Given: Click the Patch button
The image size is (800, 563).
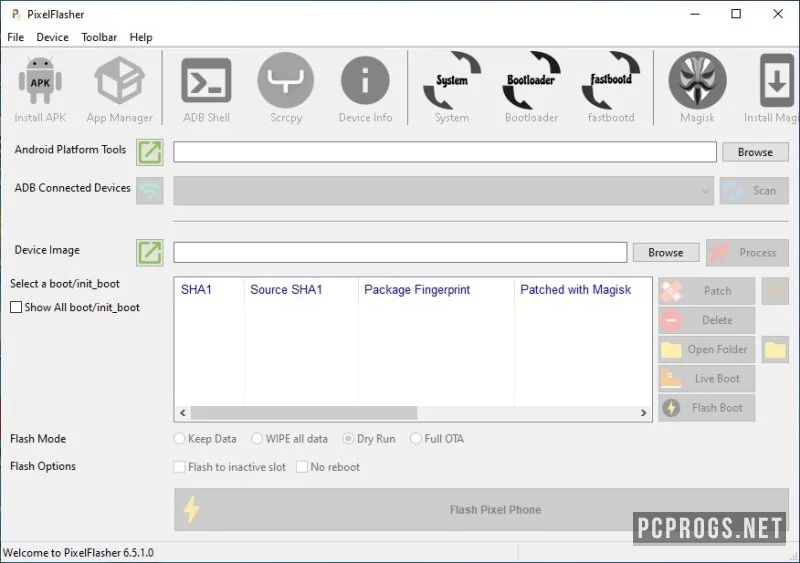Looking at the screenshot, I should [x=707, y=291].
